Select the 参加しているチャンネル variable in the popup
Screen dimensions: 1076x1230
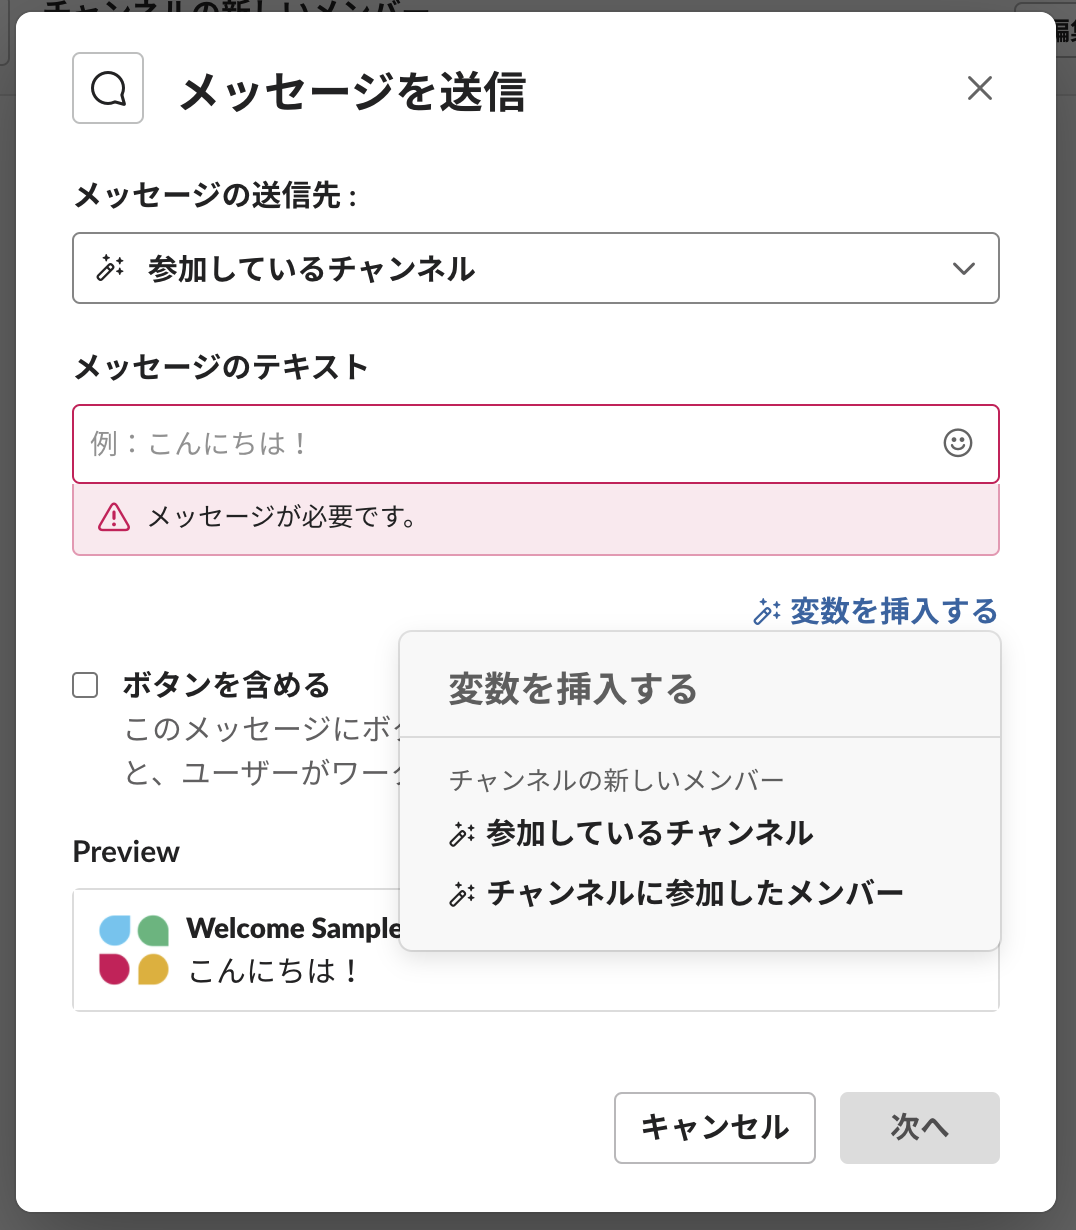click(x=649, y=833)
